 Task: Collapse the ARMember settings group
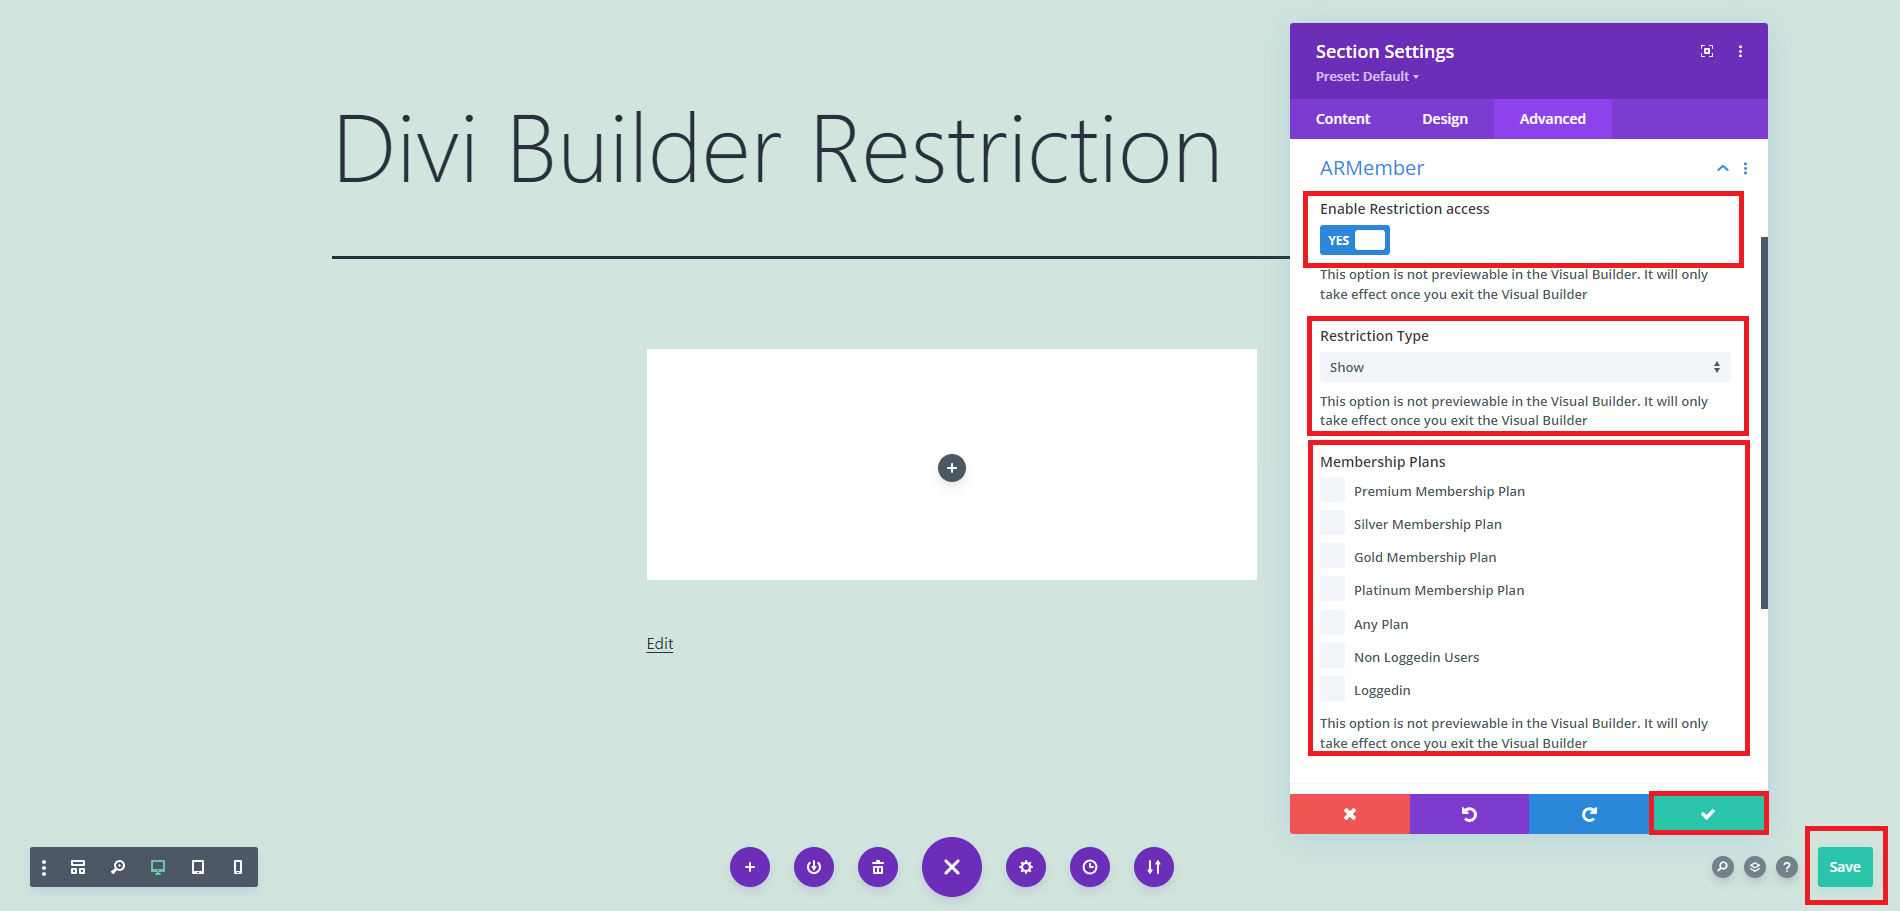tap(1722, 168)
